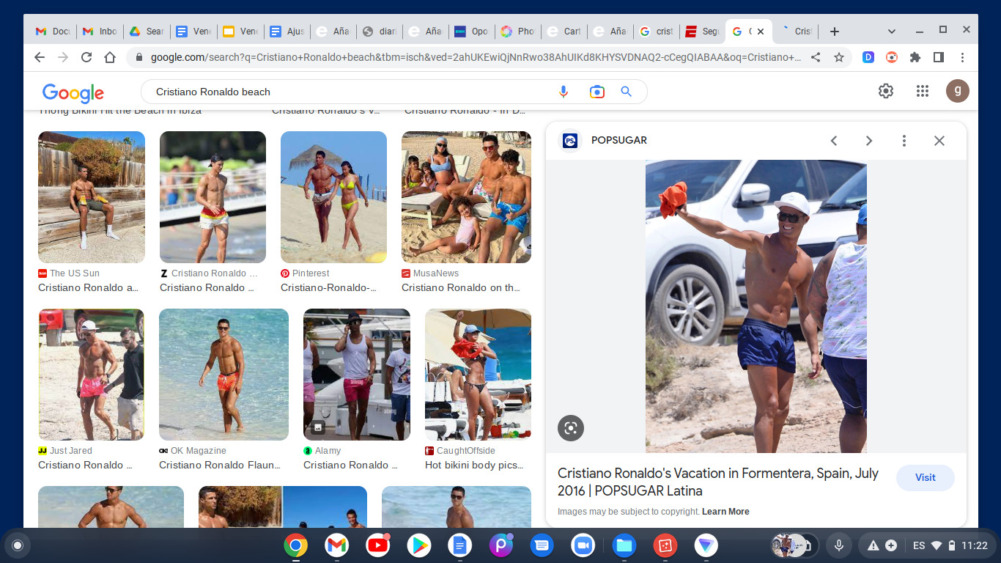Open the Cristiano Ronaldo's Vacation in Formentera title

click(x=718, y=482)
